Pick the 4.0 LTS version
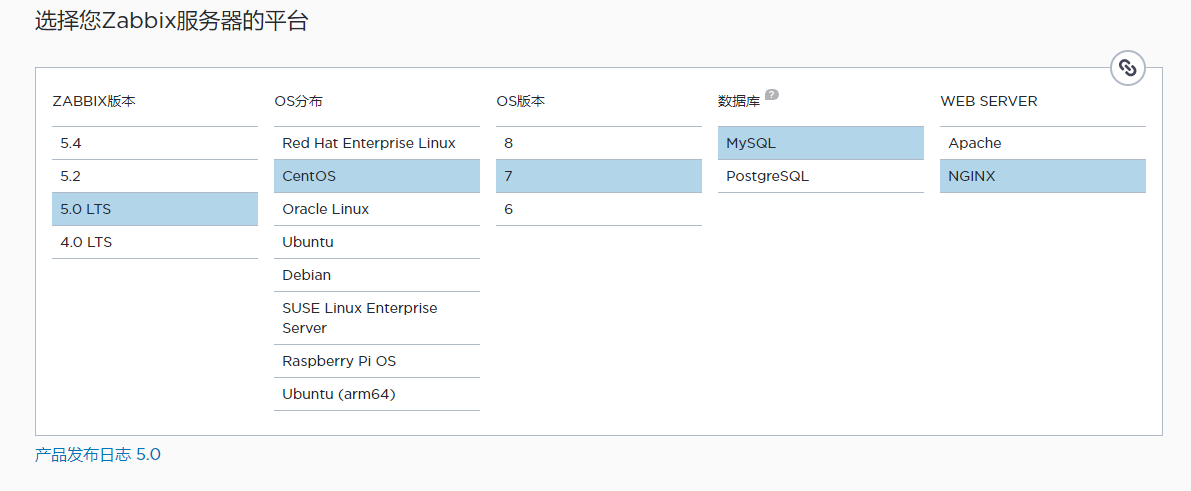The image size is (1191, 491). (155, 242)
